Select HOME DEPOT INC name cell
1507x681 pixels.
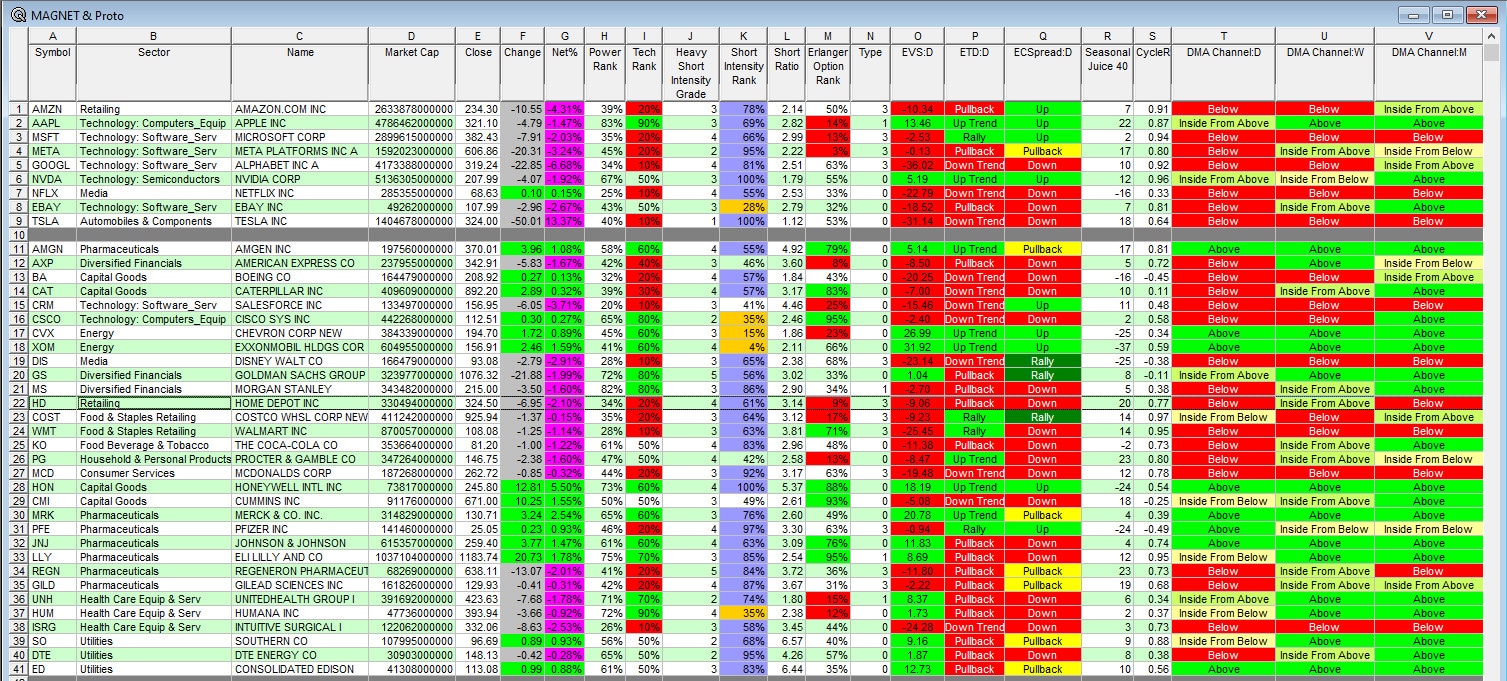point(300,403)
